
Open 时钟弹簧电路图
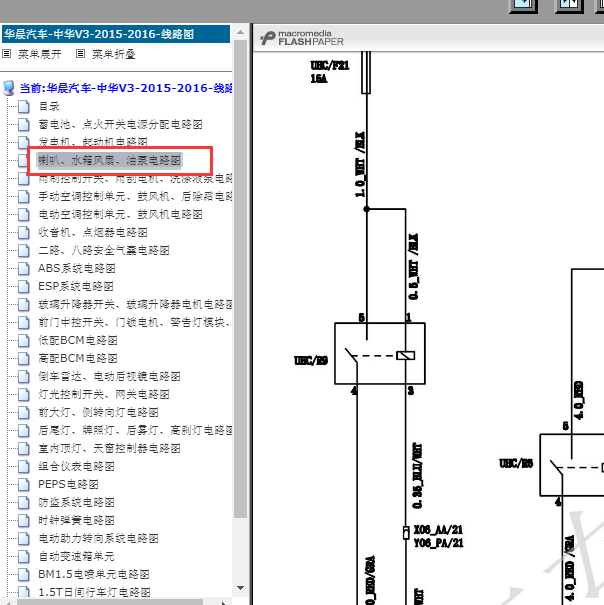pos(76,521)
